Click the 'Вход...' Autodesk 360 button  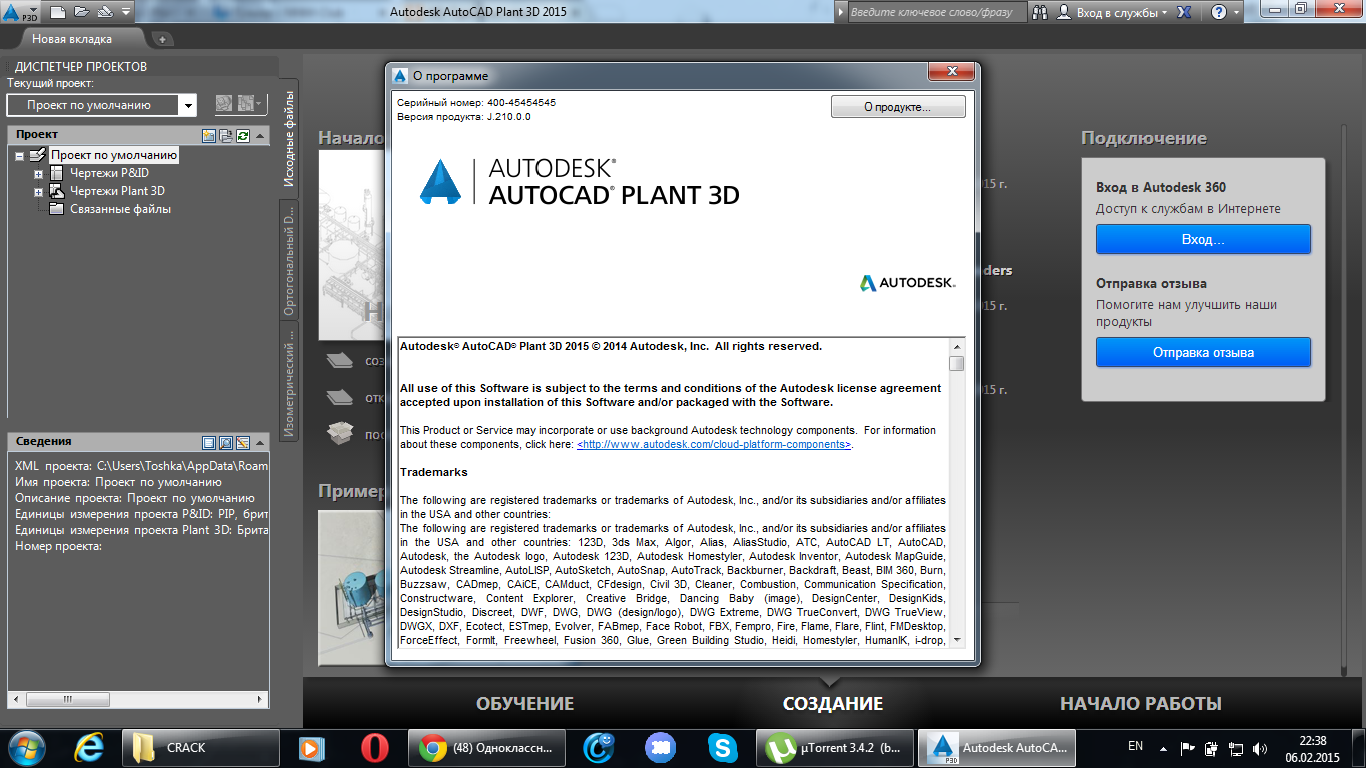(1203, 239)
